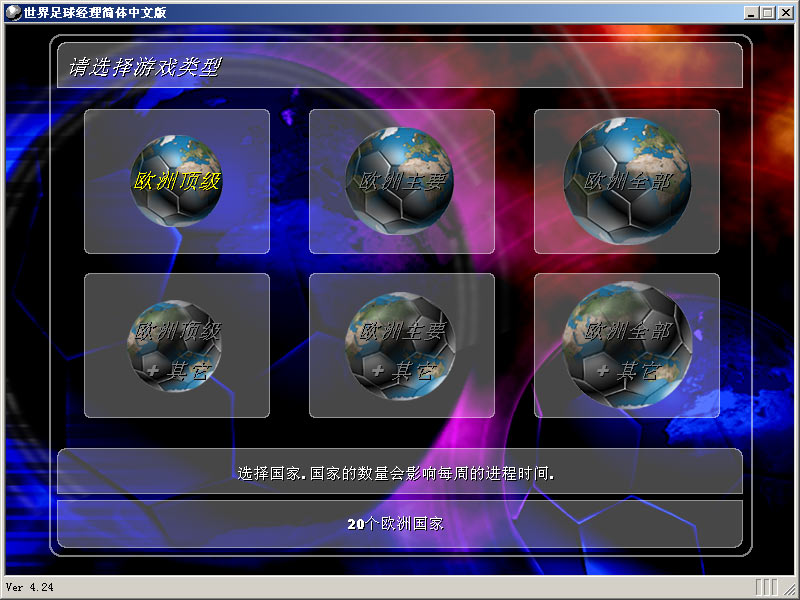The height and width of the screenshot is (600, 800).
Task: Close the 世界足球经理 window
Action: click(785, 13)
